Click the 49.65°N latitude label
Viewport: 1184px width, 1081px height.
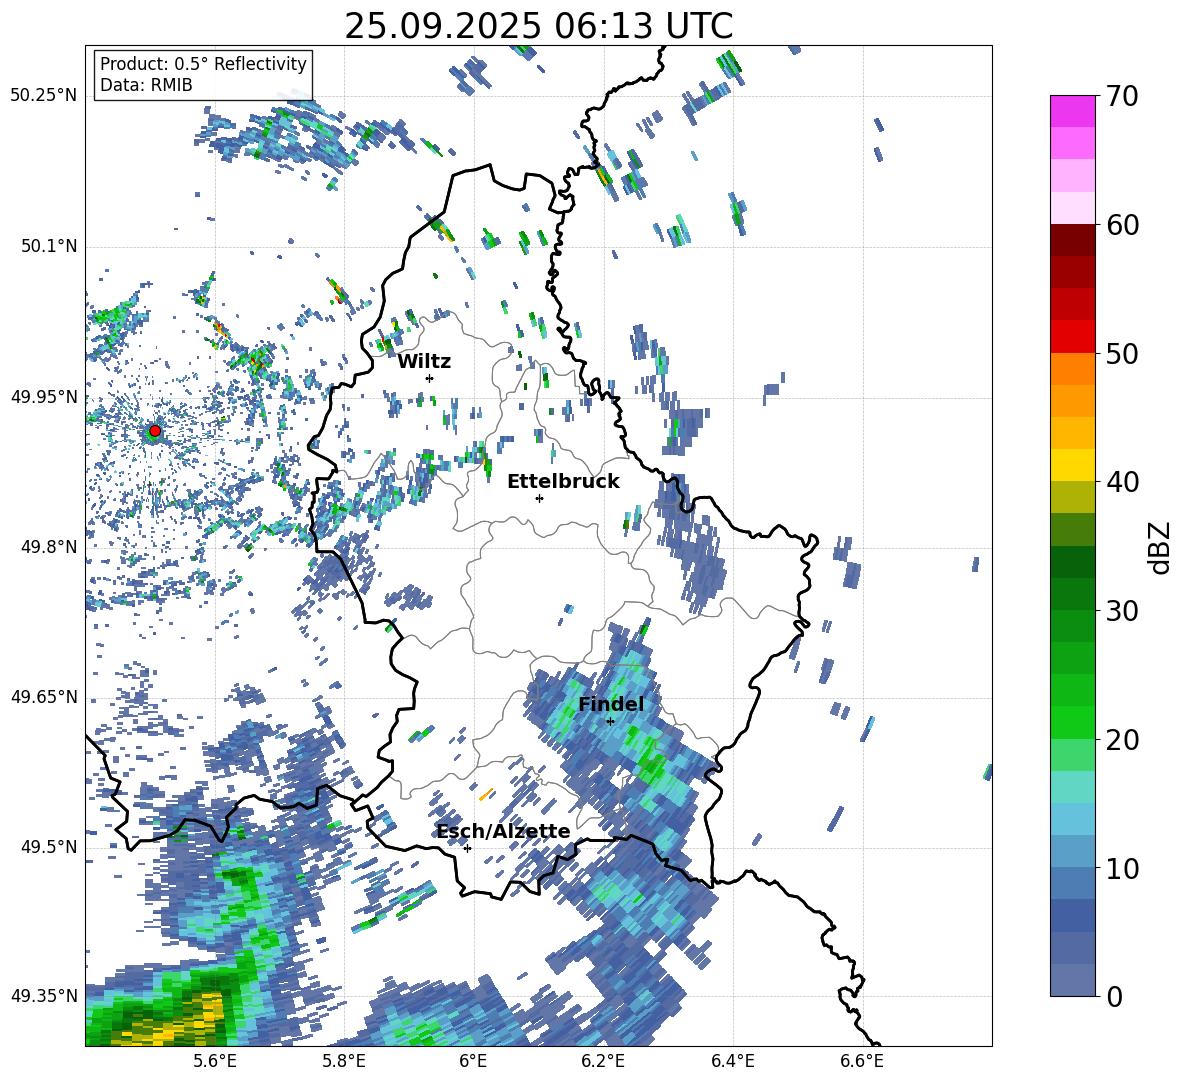click(x=44, y=697)
